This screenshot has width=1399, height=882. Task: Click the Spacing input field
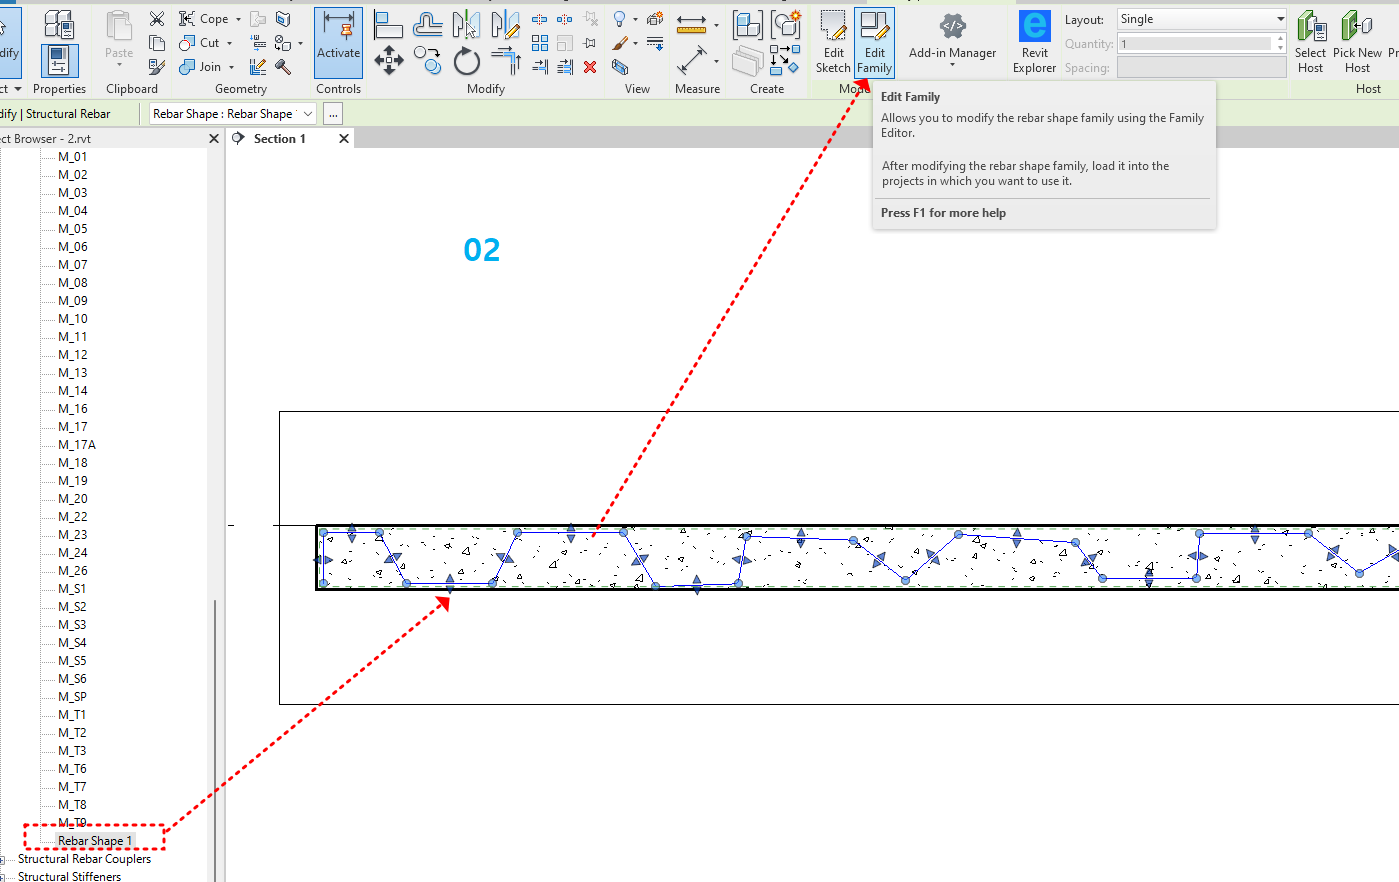1202,67
